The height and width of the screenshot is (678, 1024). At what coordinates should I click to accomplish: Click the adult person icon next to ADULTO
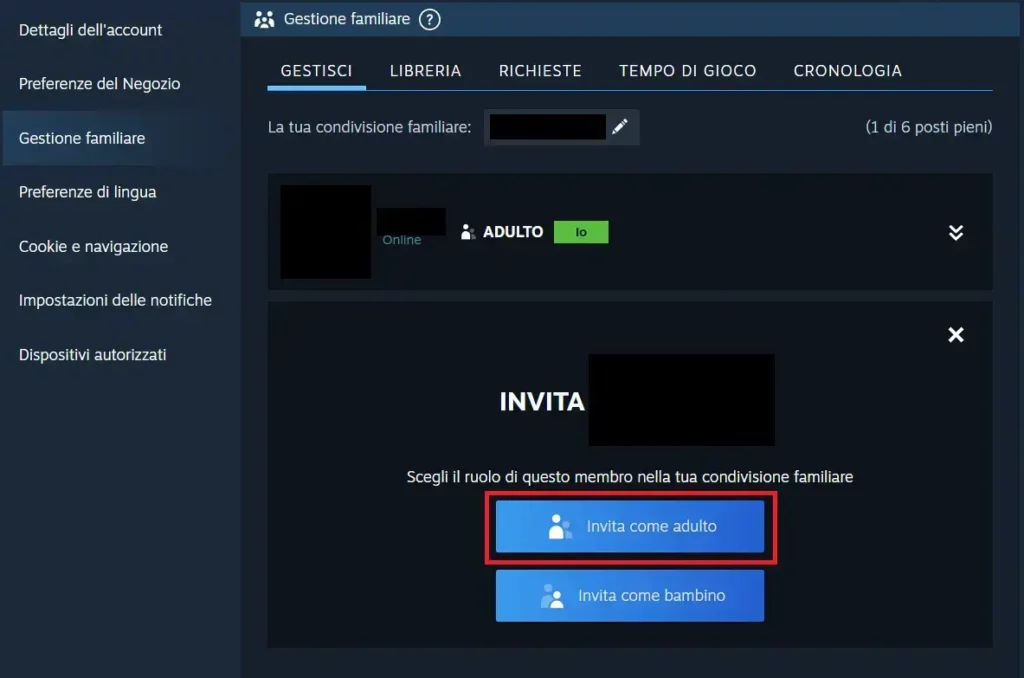pyautogui.click(x=466, y=231)
